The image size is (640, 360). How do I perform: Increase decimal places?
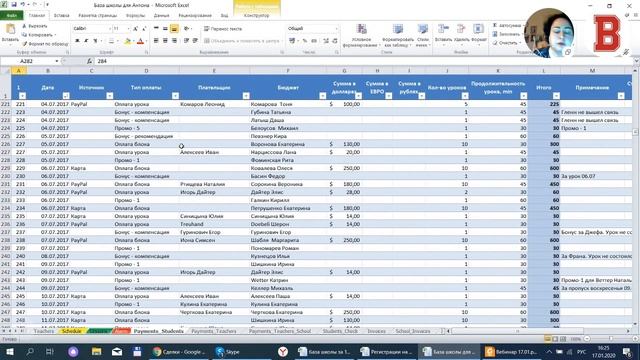[x=326, y=41]
